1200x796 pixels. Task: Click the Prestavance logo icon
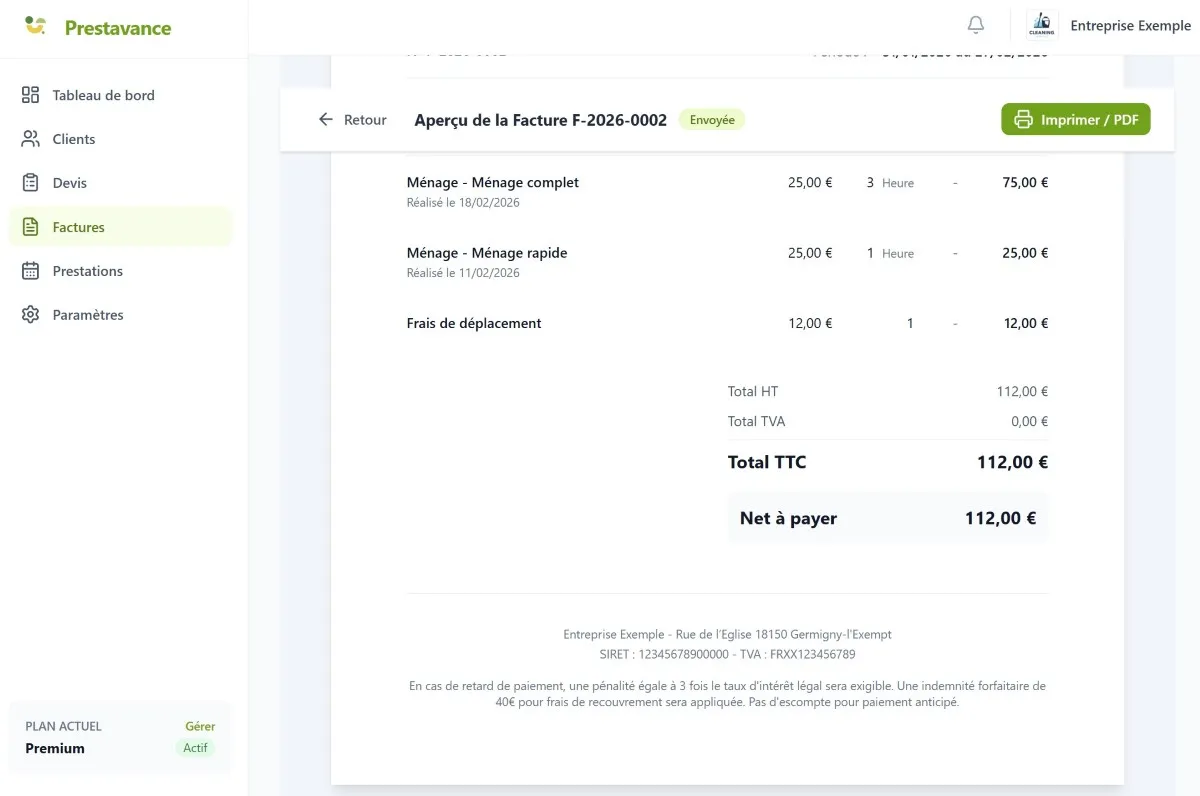[36, 26]
